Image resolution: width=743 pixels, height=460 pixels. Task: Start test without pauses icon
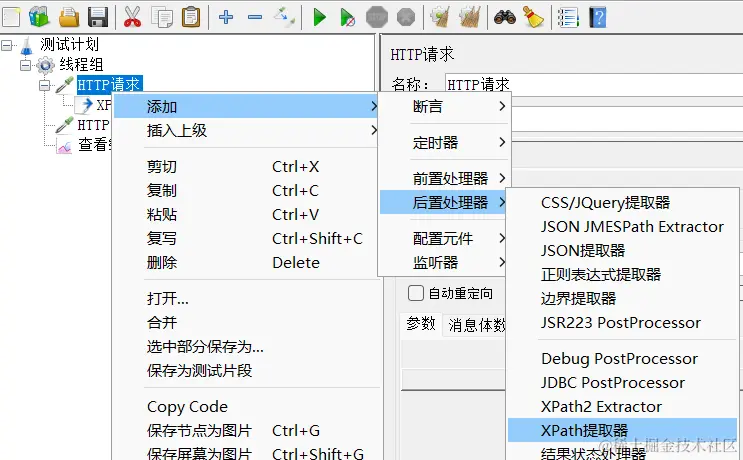348,18
